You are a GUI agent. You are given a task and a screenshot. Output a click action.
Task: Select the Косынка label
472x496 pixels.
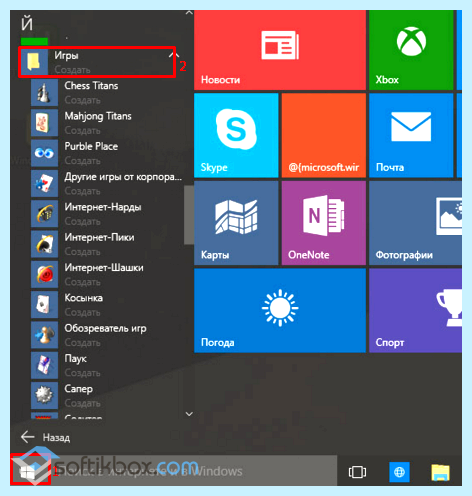point(84,298)
